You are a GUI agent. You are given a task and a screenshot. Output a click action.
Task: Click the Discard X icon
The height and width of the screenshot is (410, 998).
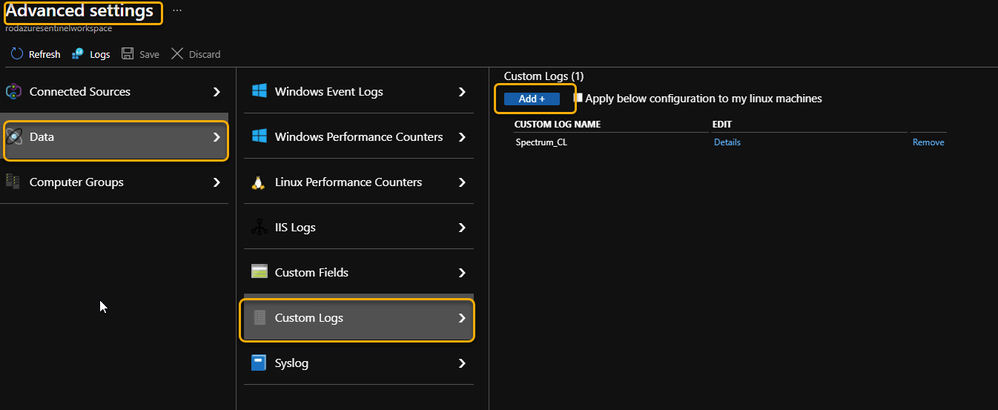pos(176,54)
